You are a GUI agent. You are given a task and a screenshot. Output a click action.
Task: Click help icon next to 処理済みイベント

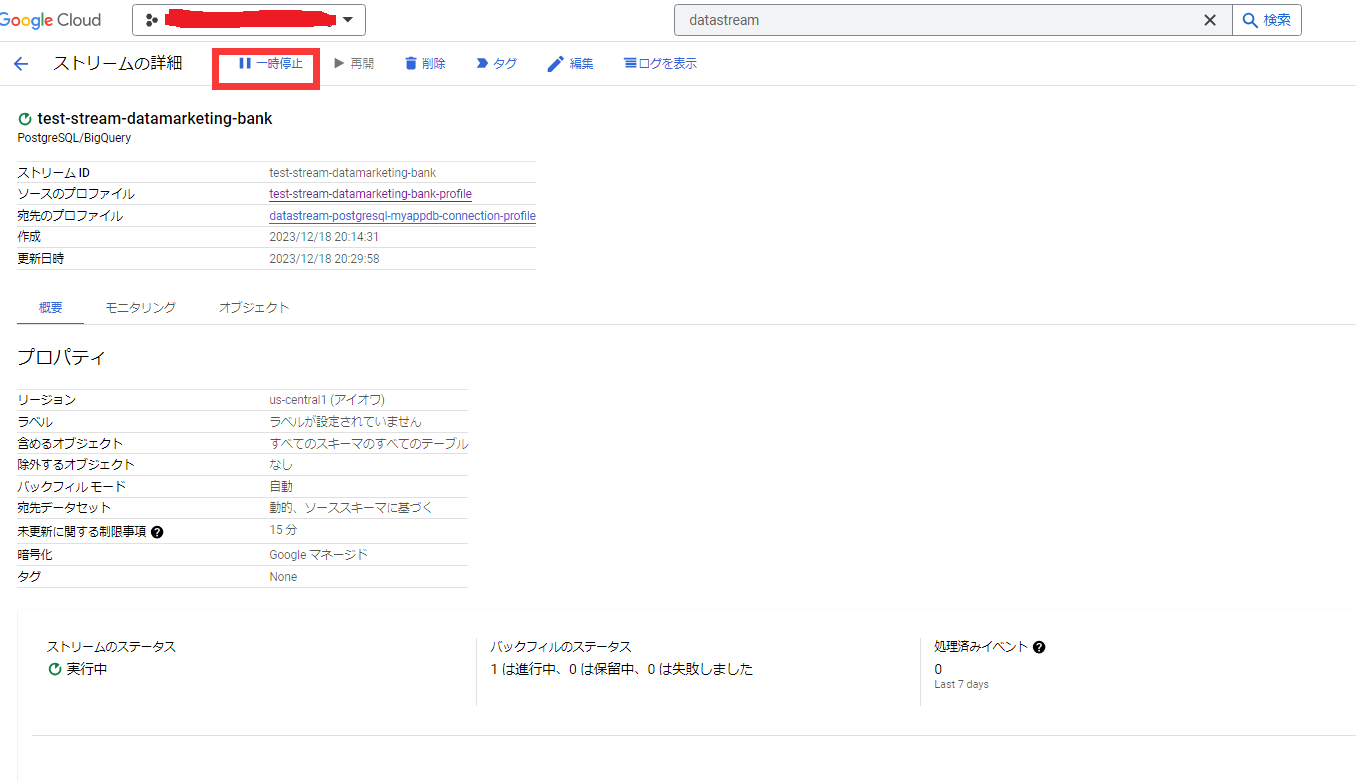point(1039,647)
